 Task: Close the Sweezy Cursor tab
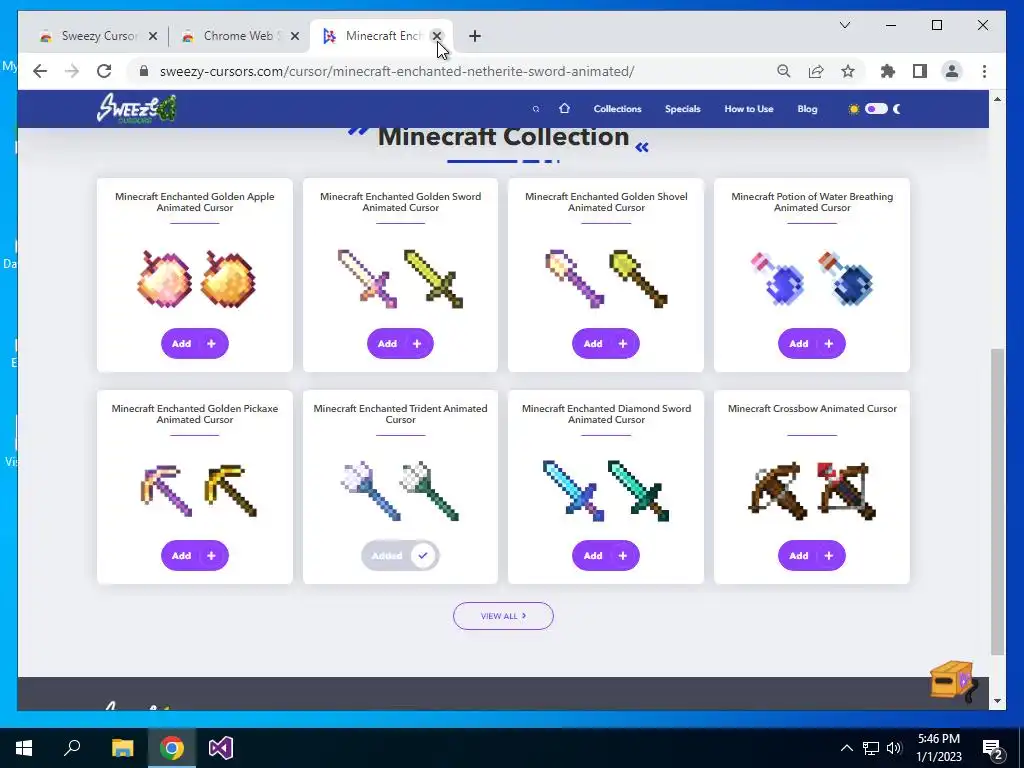coord(153,36)
